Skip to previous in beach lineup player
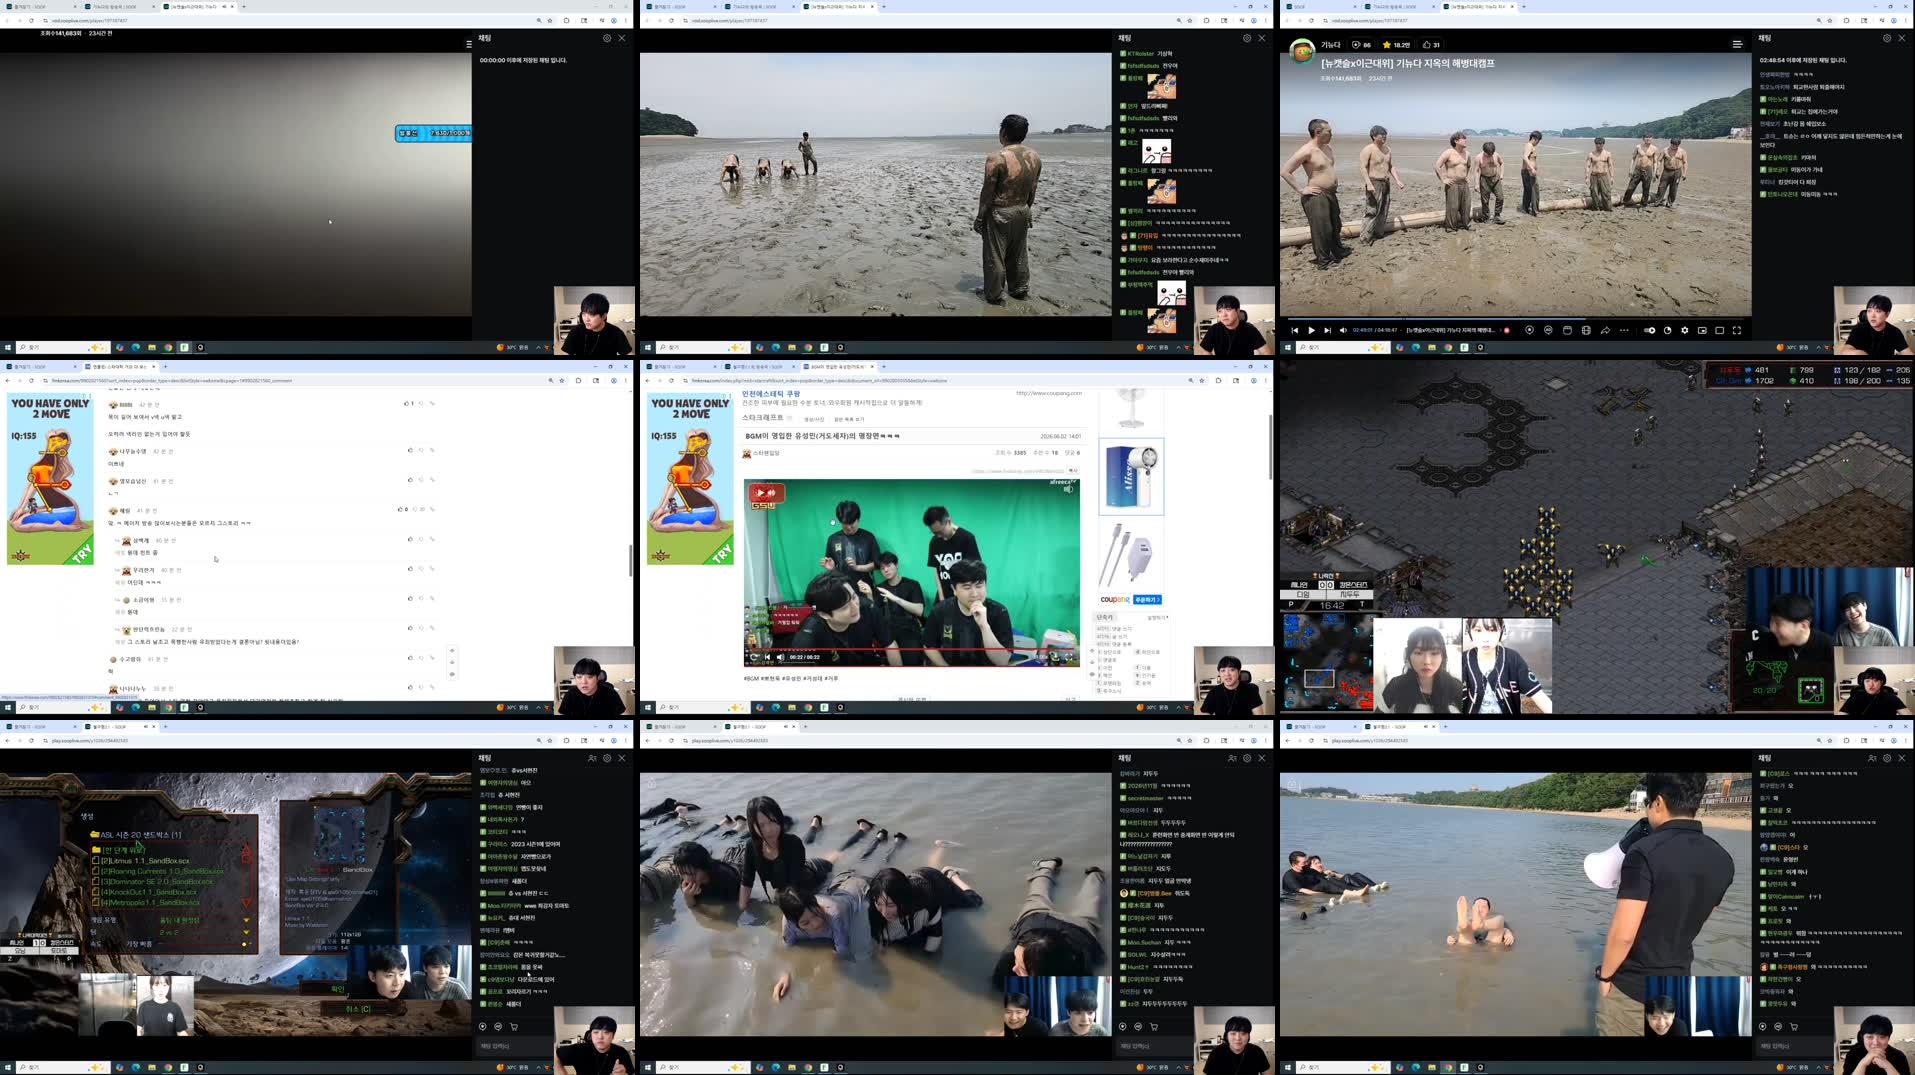 point(1294,330)
